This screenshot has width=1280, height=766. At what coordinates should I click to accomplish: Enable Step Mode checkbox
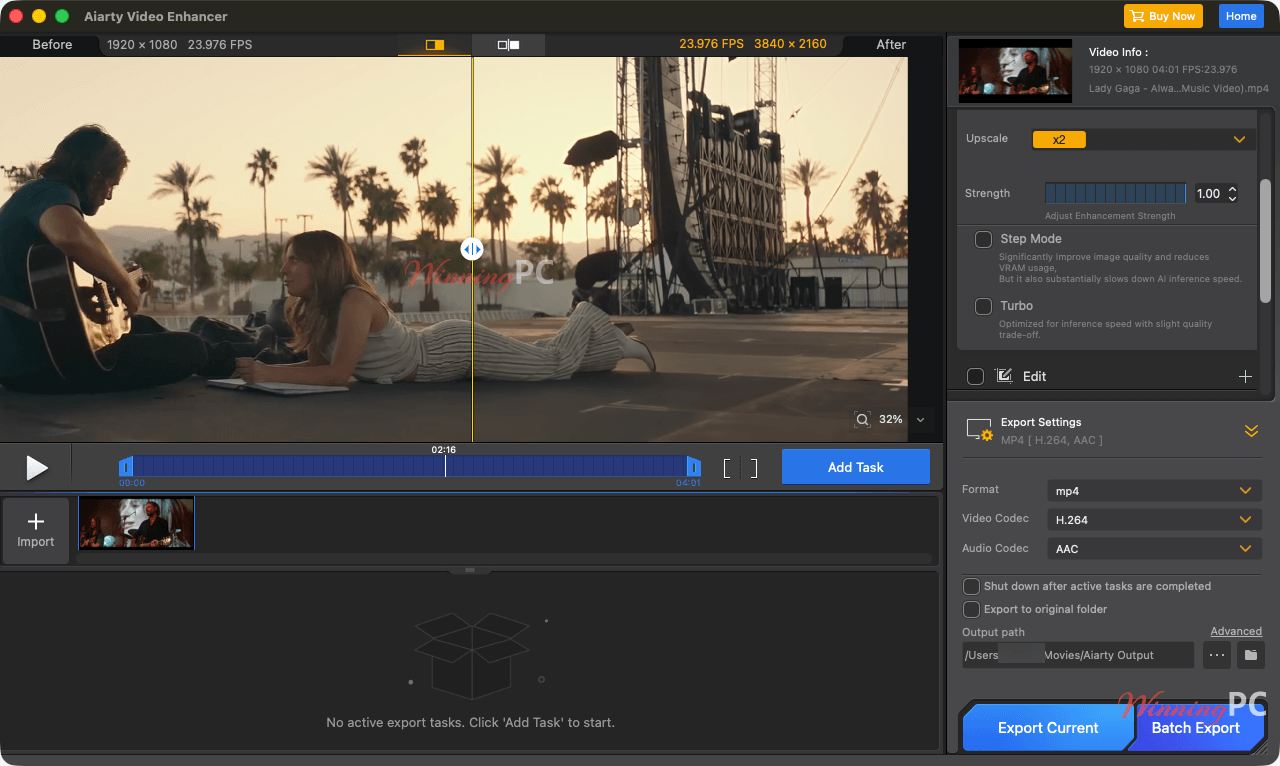point(984,240)
